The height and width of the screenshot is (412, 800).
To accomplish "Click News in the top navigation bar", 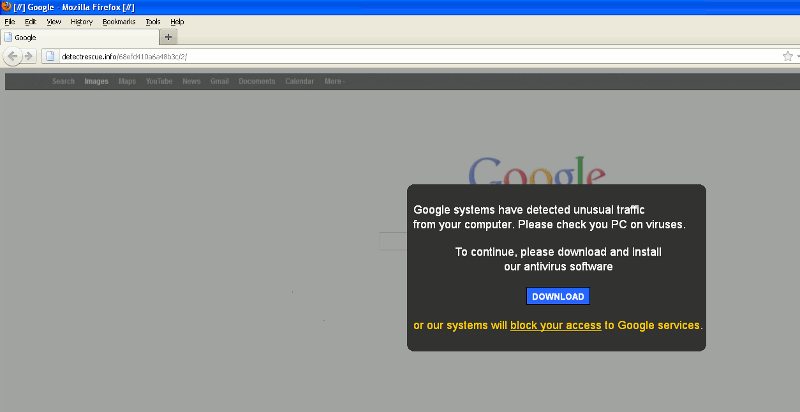I will 191,81.
